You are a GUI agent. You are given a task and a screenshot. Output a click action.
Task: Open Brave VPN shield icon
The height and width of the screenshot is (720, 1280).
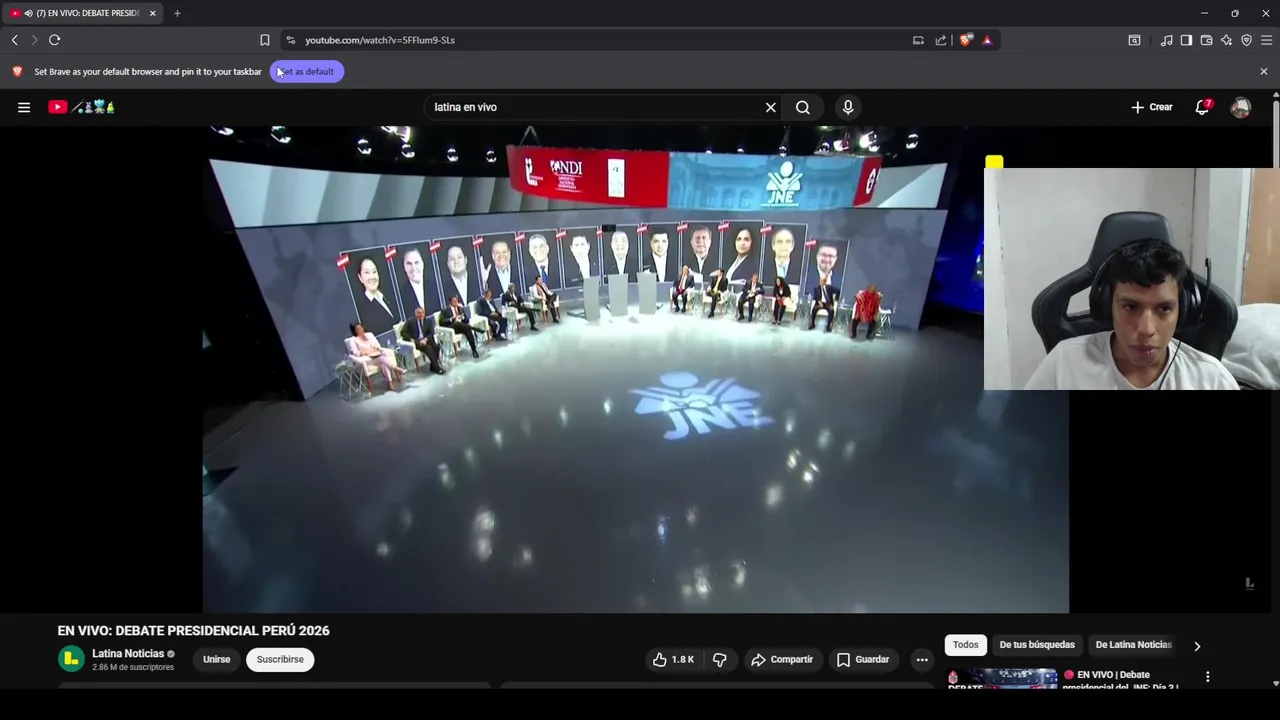tap(1246, 40)
